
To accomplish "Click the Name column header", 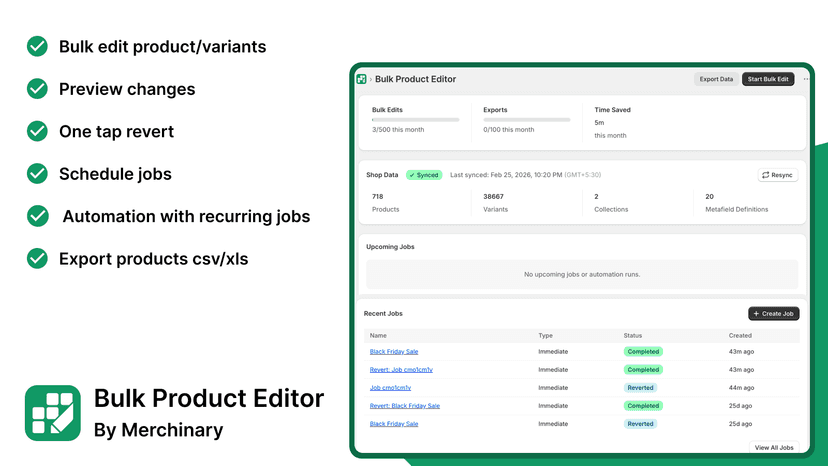I will tap(378, 335).
